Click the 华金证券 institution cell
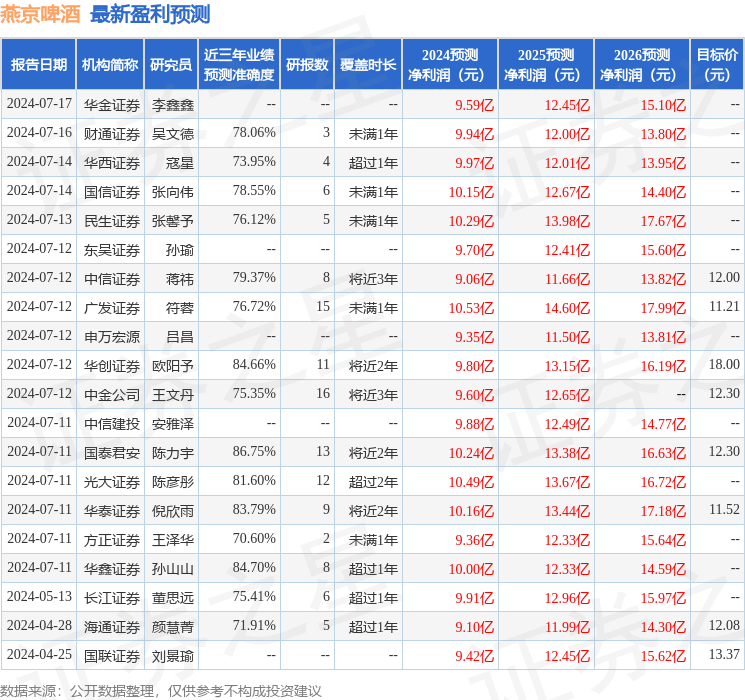This screenshot has width=745, height=700. 112,105
